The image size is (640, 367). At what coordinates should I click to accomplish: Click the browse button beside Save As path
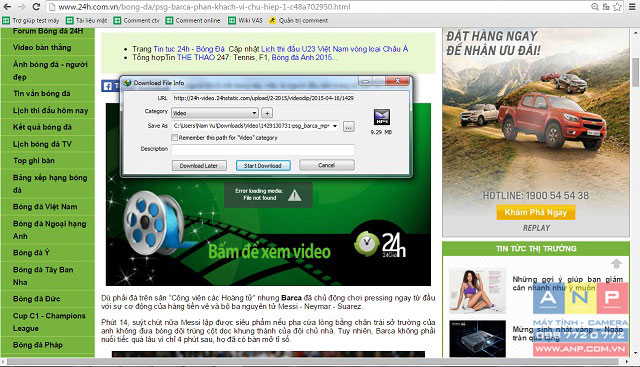tap(348, 127)
